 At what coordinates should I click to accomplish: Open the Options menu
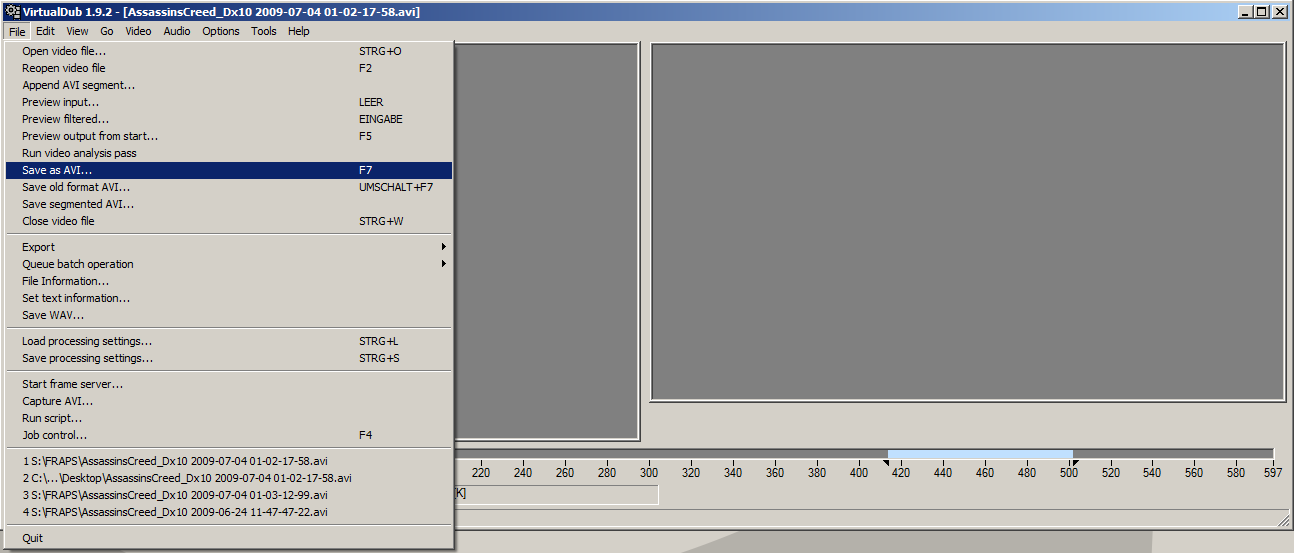(221, 31)
